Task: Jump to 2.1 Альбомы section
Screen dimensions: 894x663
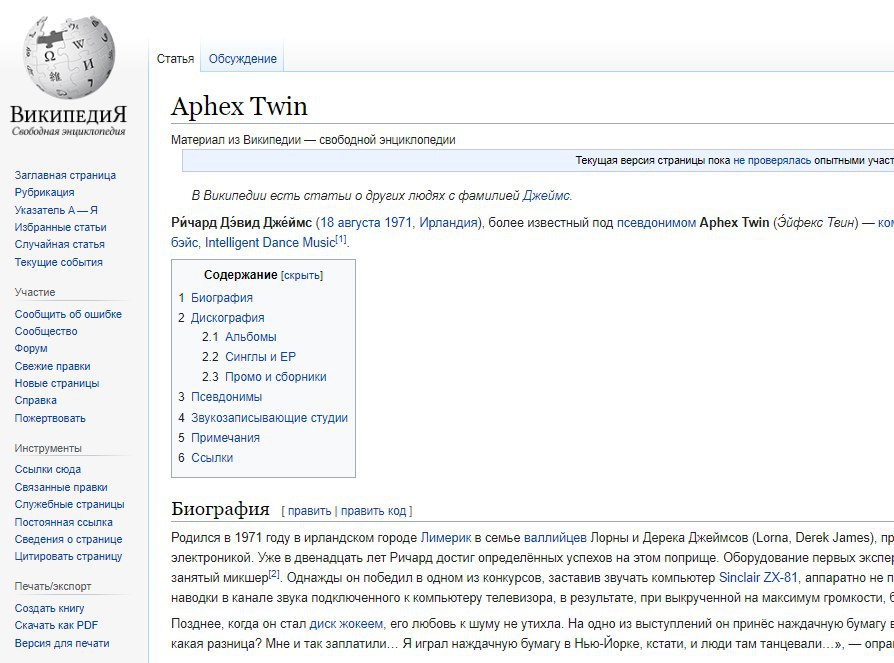Action: tap(239, 337)
